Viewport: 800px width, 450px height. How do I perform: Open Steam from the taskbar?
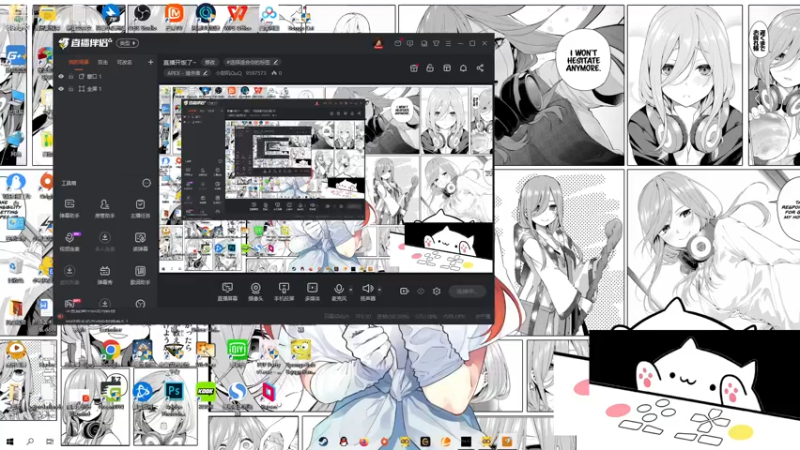tap(323, 441)
